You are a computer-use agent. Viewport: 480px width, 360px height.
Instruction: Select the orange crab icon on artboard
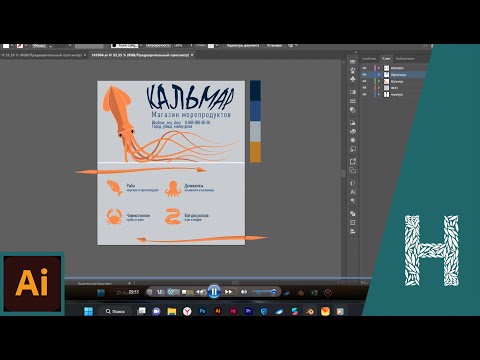coord(114,217)
